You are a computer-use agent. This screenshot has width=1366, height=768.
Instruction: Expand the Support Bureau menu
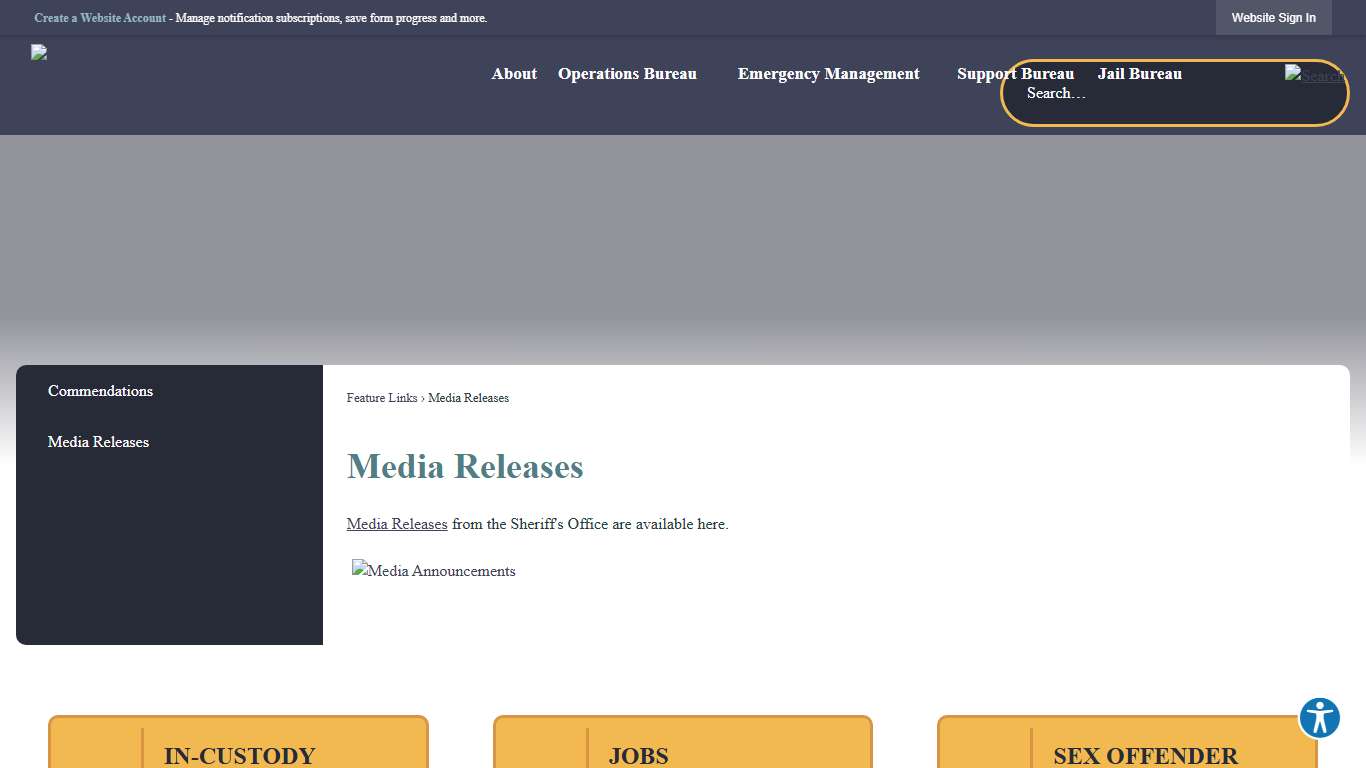pyautogui.click(x=1015, y=73)
